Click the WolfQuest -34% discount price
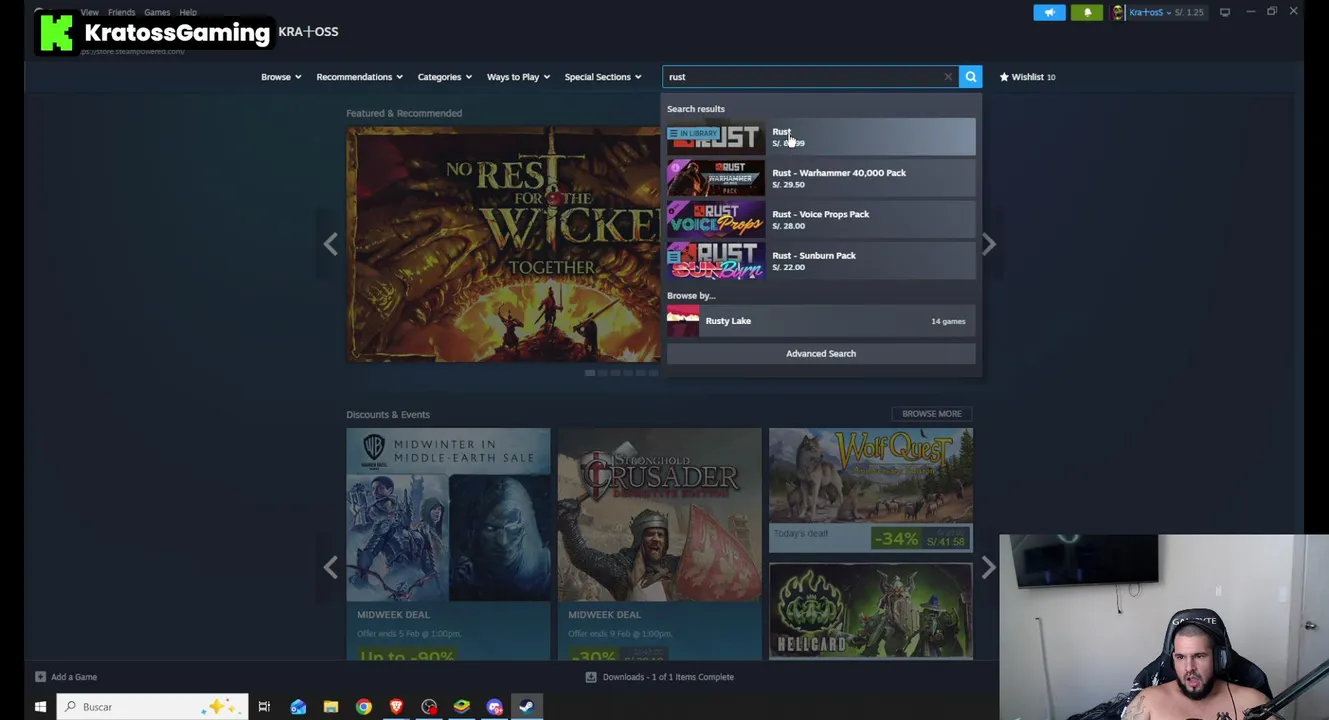The image size is (1329, 720). point(919,540)
